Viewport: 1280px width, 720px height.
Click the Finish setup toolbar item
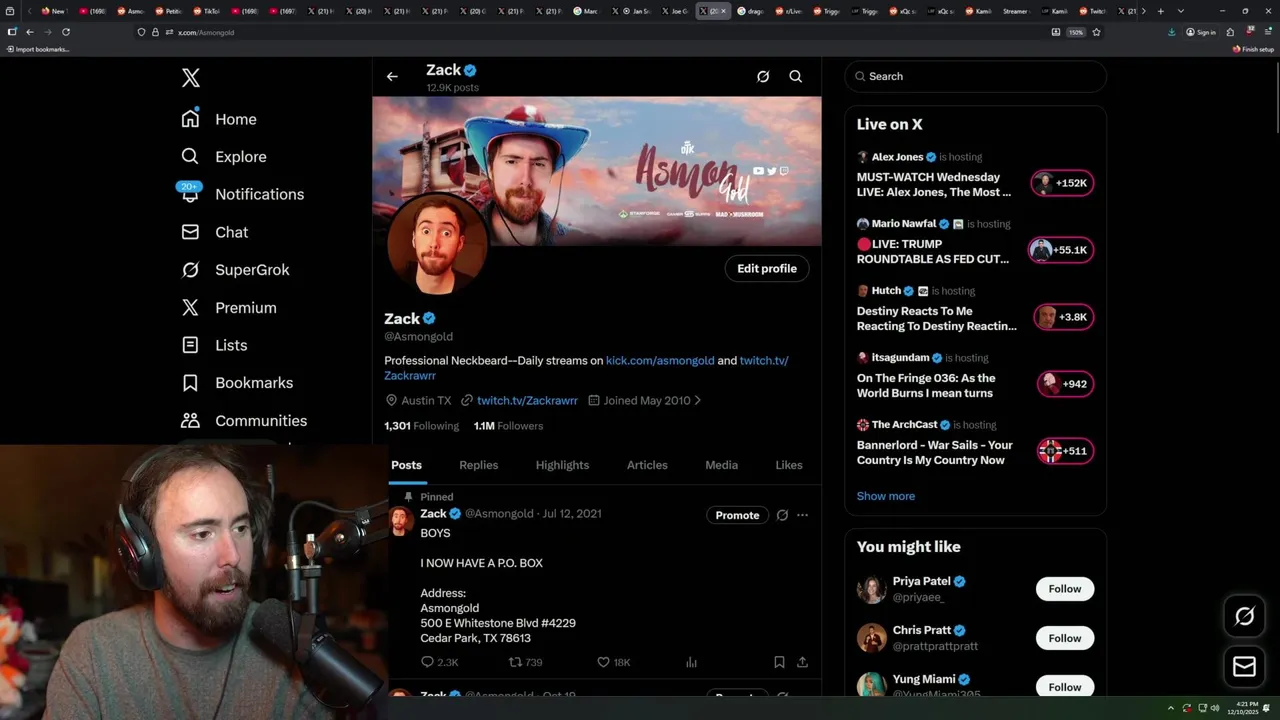point(1253,49)
